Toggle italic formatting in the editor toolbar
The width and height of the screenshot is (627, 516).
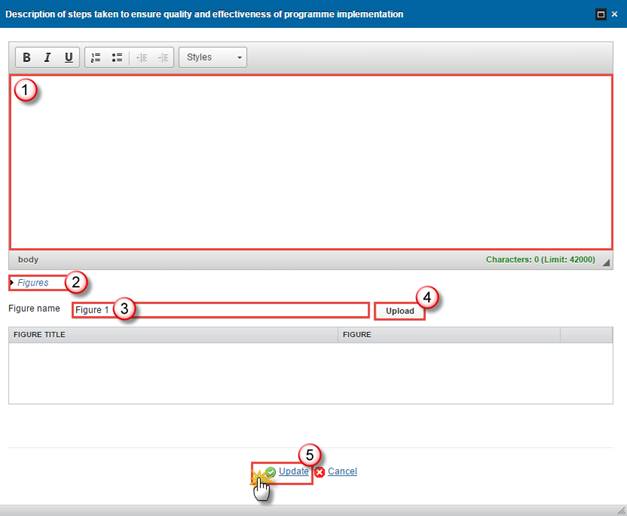[x=48, y=57]
